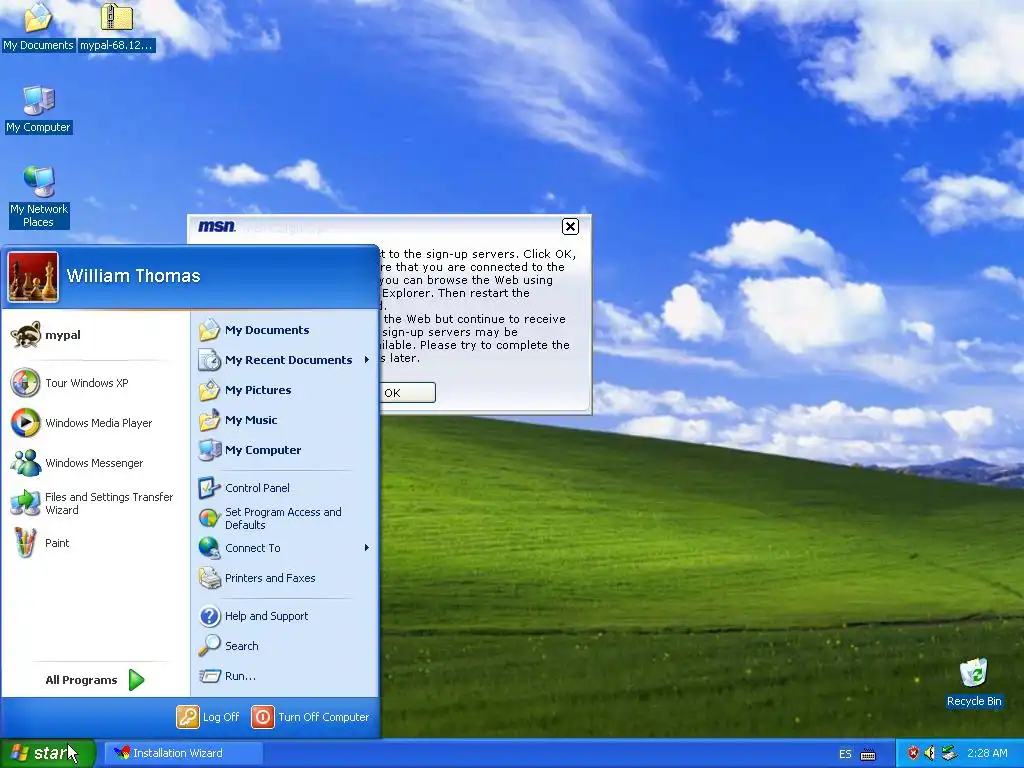Viewport: 1024px width, 768px height.
Task: Open mypal-68.12 zip file on desktop
Action: tap(116, 26)
